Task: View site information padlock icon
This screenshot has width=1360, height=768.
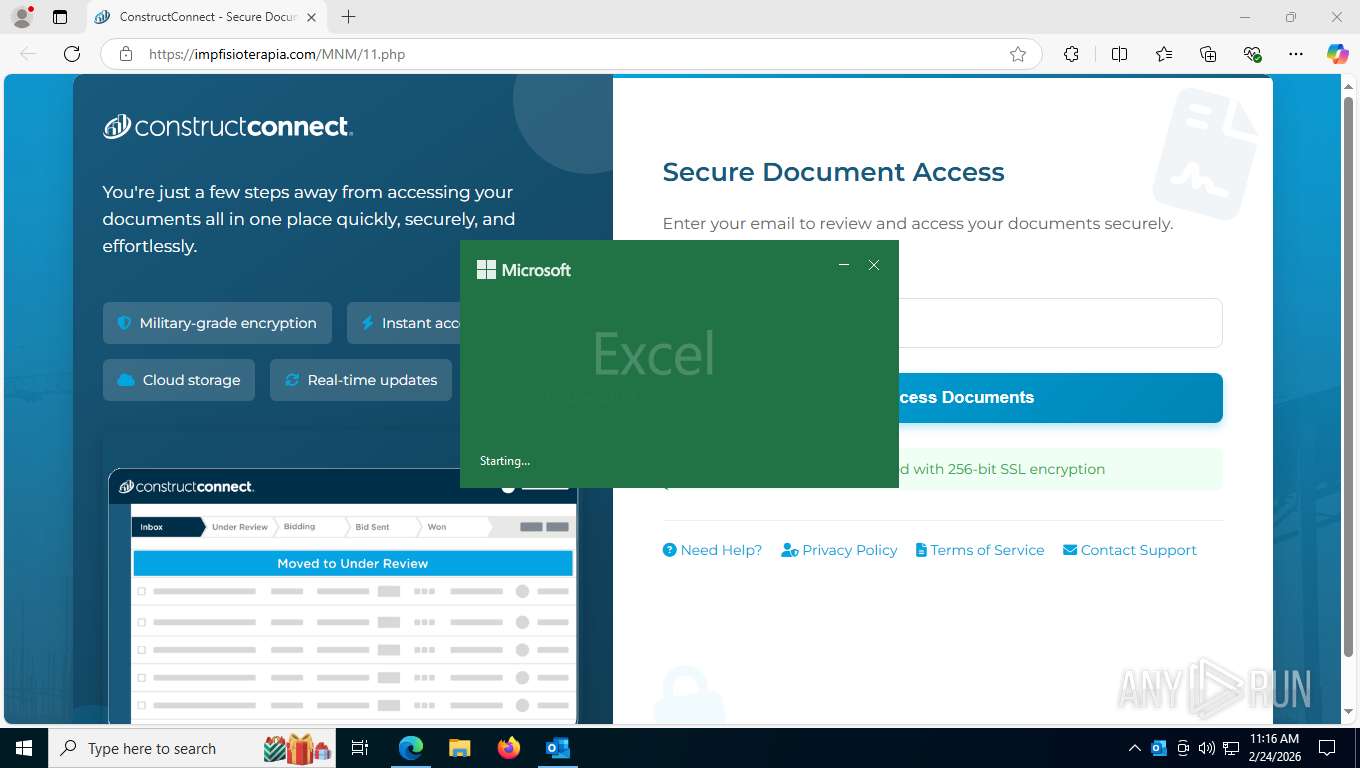Action: point(126,54)
